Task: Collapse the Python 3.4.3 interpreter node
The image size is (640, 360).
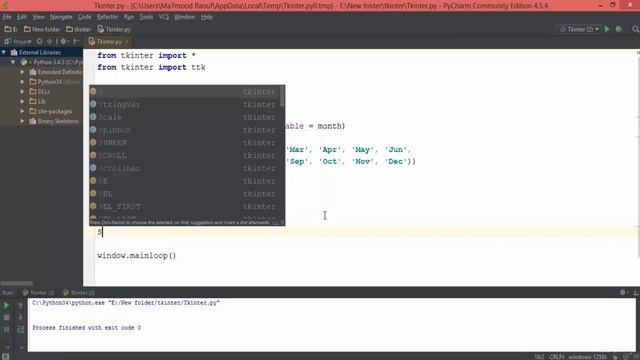Action: [13, 62]
